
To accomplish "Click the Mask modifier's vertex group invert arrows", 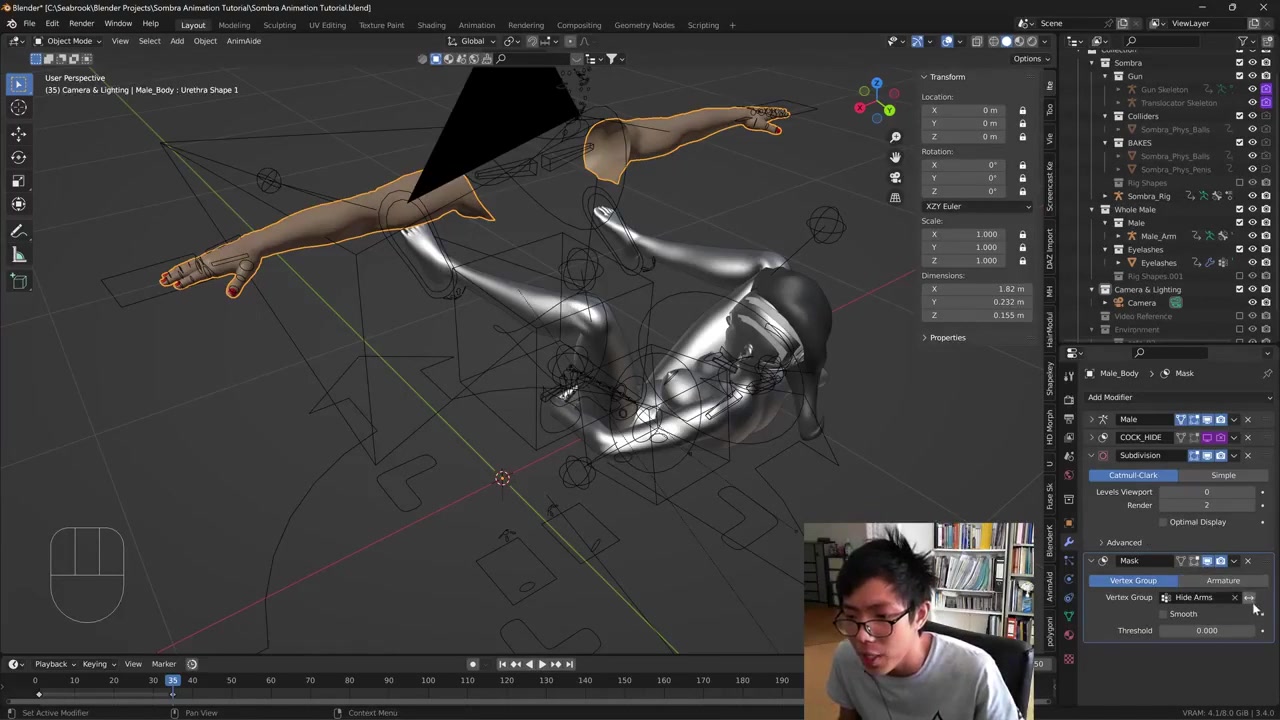I will click(x=1249, y=598).
